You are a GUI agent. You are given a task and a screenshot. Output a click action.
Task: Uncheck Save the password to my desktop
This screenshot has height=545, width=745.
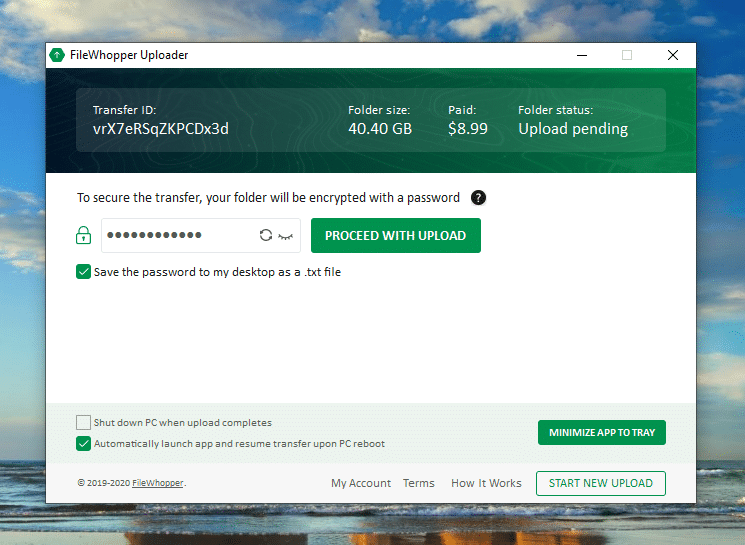point(83,272)
